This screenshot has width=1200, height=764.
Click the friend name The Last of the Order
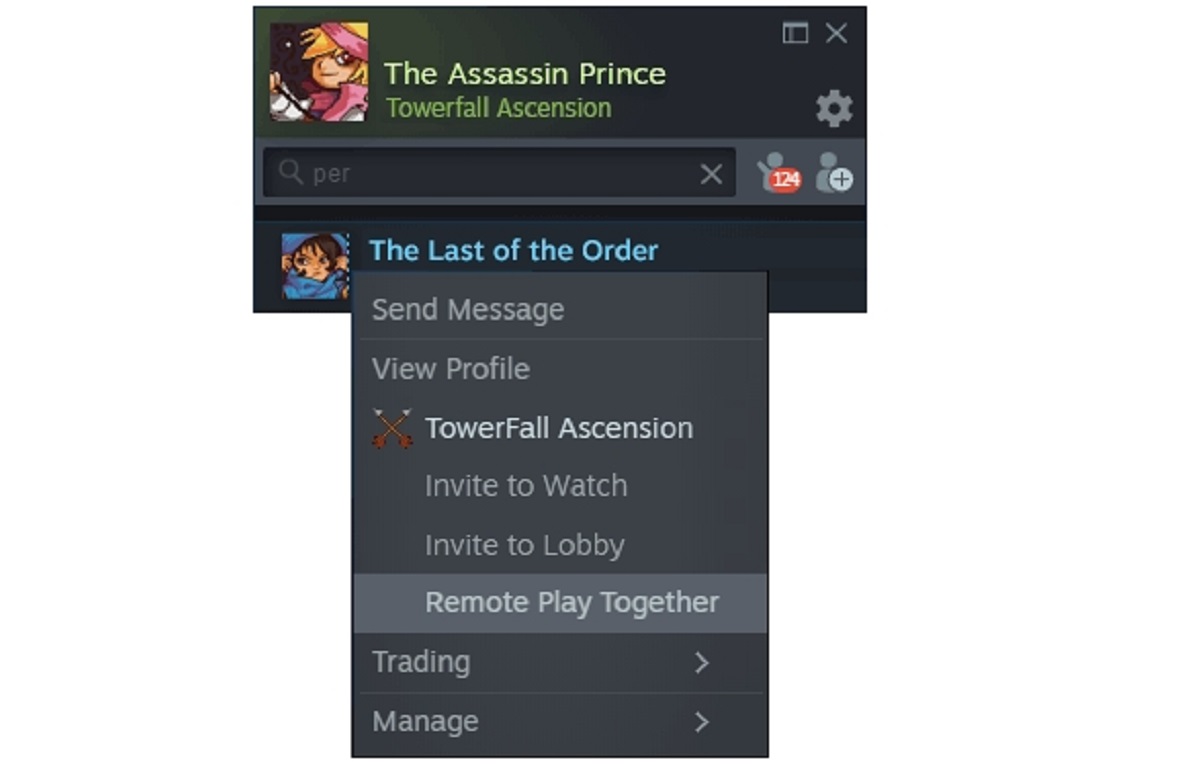pos(514,250)
